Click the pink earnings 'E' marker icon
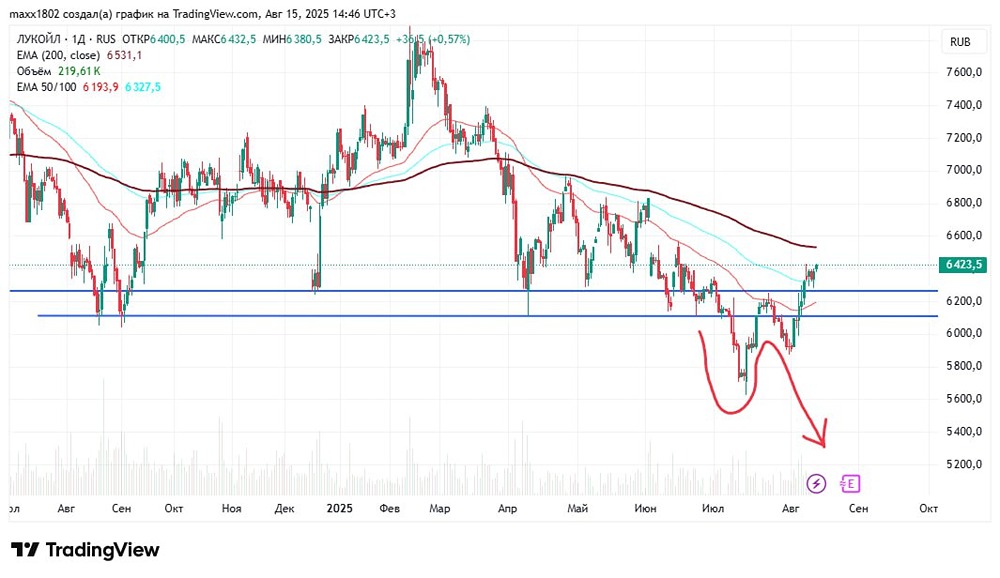The height and width of the screenshot is (578, 1000). pos(850,484)
